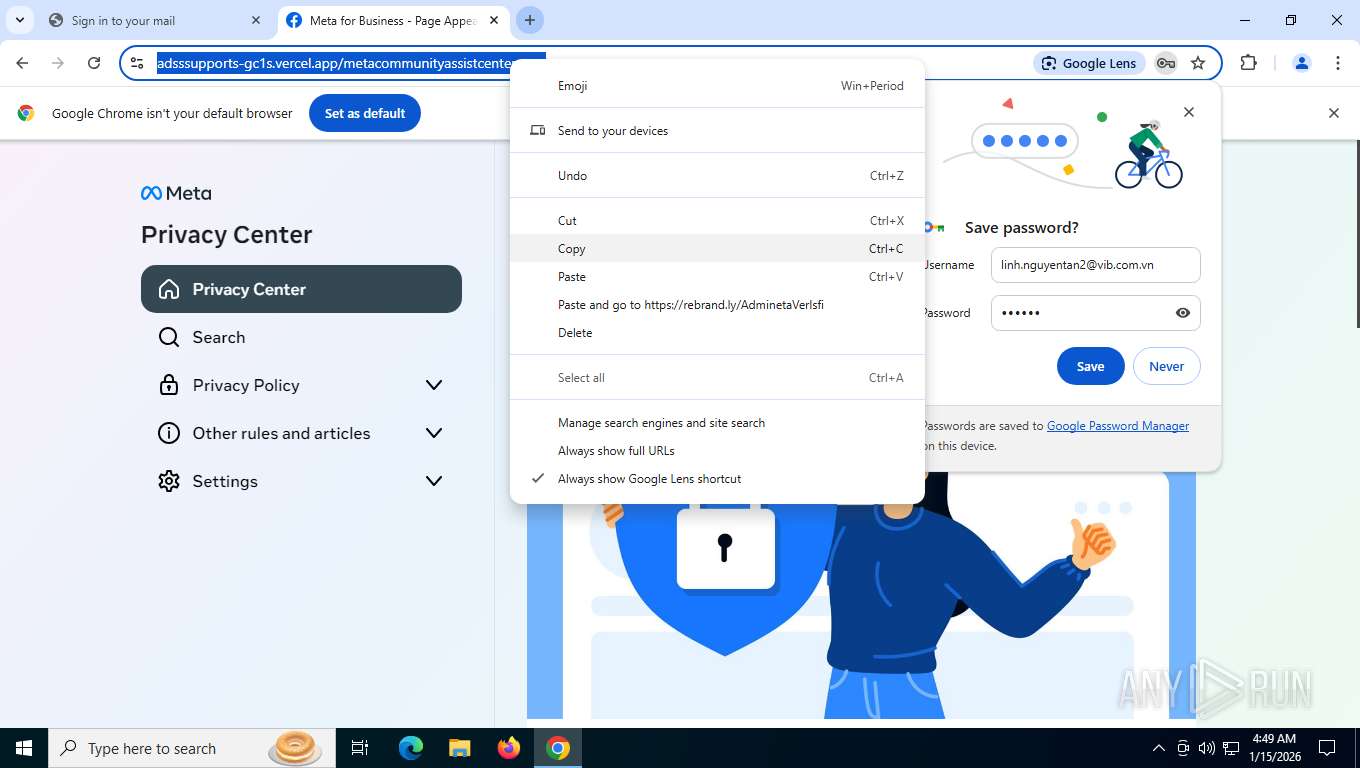Image resolution: width=1360 pixels, height=768 pixels.
Task: Launch Firefox from the taskbar
Action: click(508, 748)
